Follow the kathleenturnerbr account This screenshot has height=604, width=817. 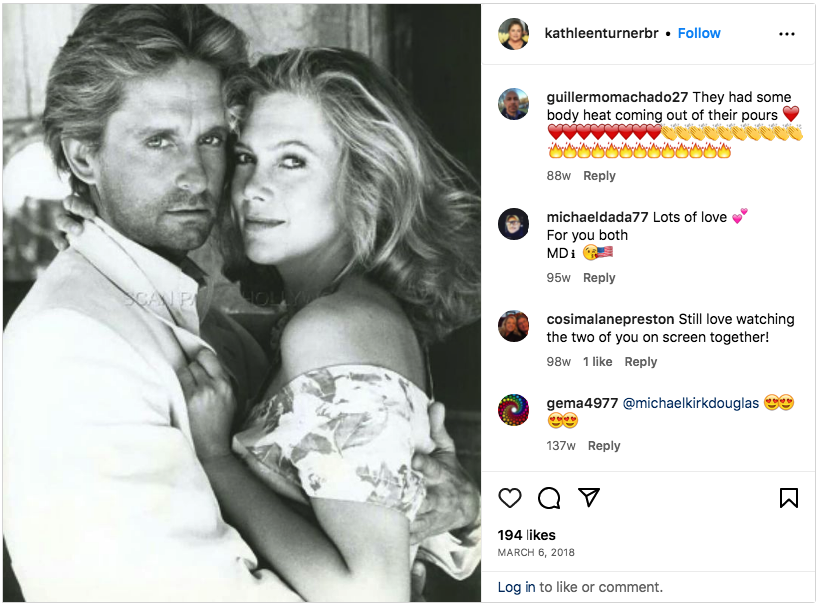pyautogui.click(x=699, y=33)
